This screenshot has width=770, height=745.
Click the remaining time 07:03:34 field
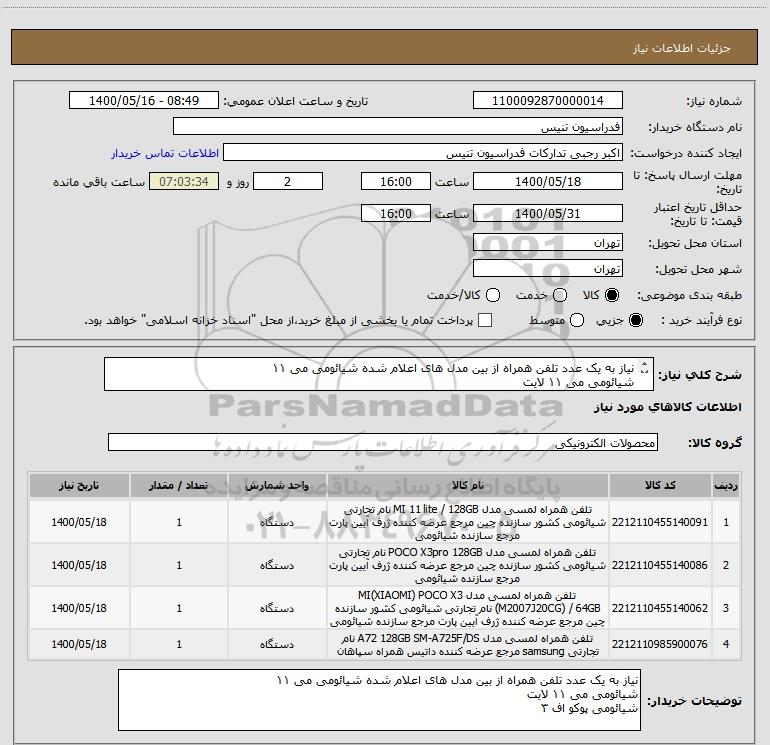[x=184, y=181]
